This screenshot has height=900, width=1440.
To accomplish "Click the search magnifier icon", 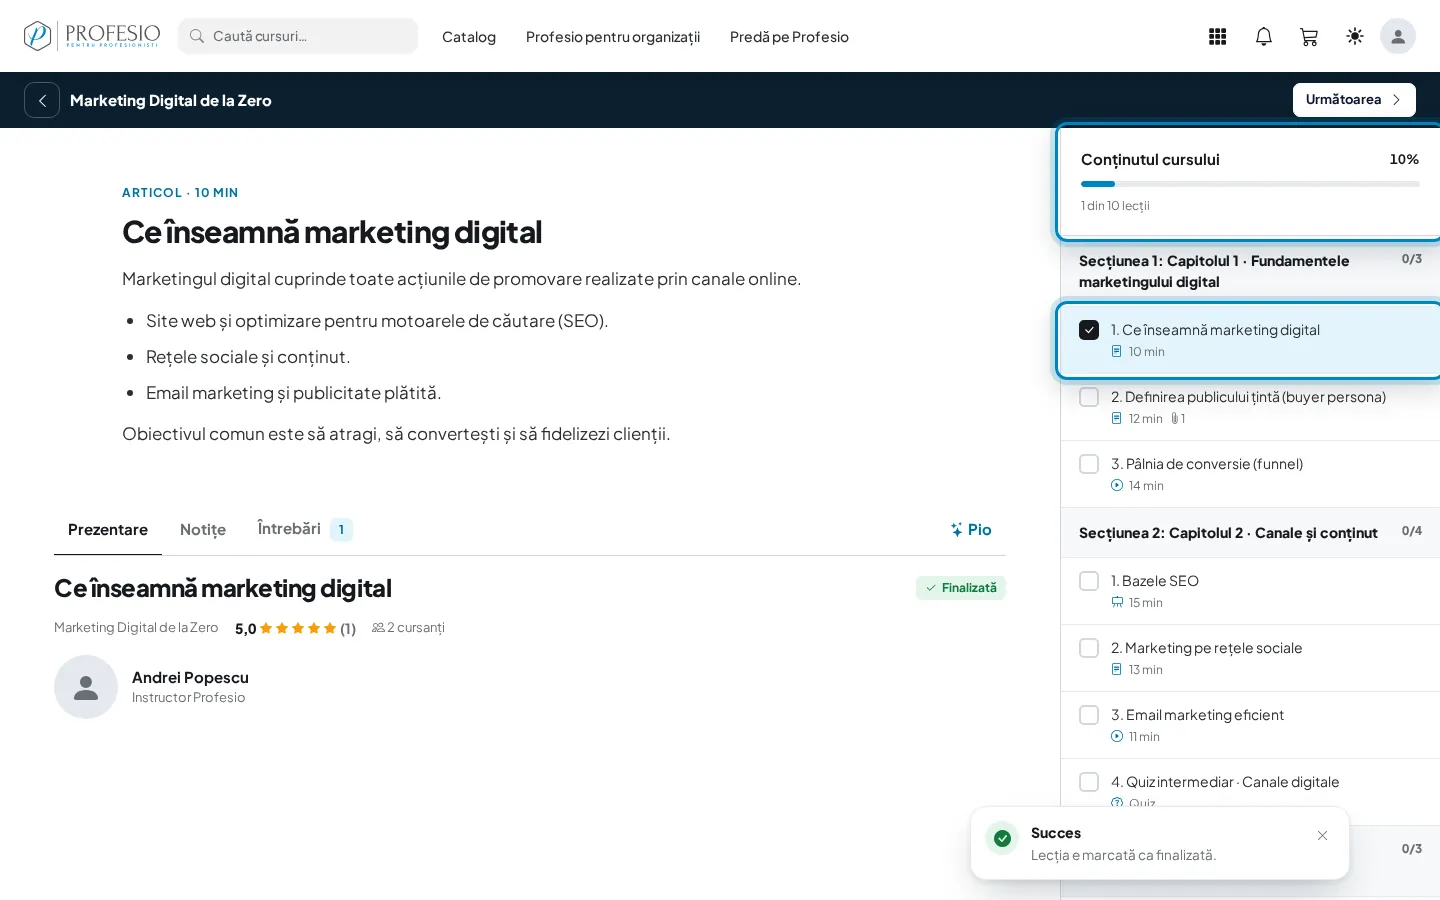I will (x=197, y=36).
